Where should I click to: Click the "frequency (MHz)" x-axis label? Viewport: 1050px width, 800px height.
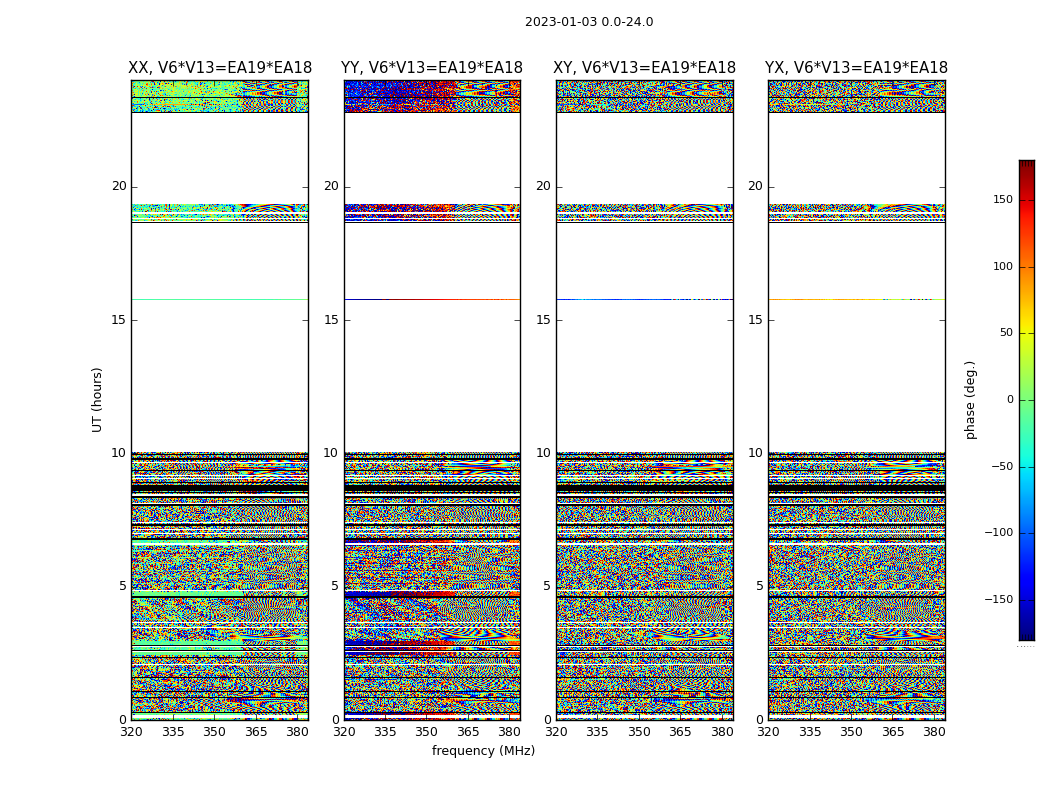[483, 750]
